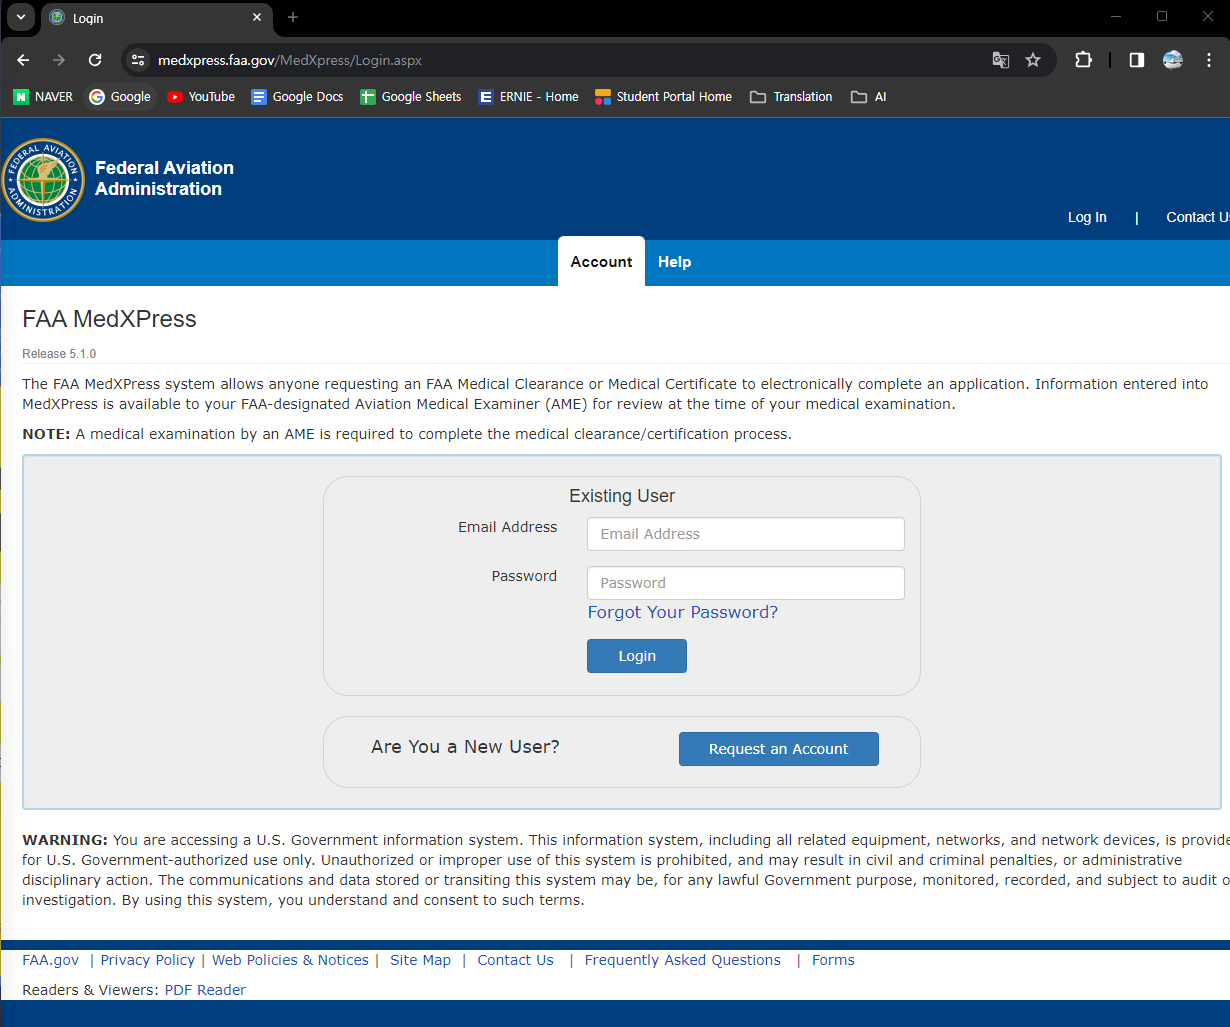Focus the Password field
Image resolution: width=1230 pixels, height=1027 pixels.
point(746,583)
